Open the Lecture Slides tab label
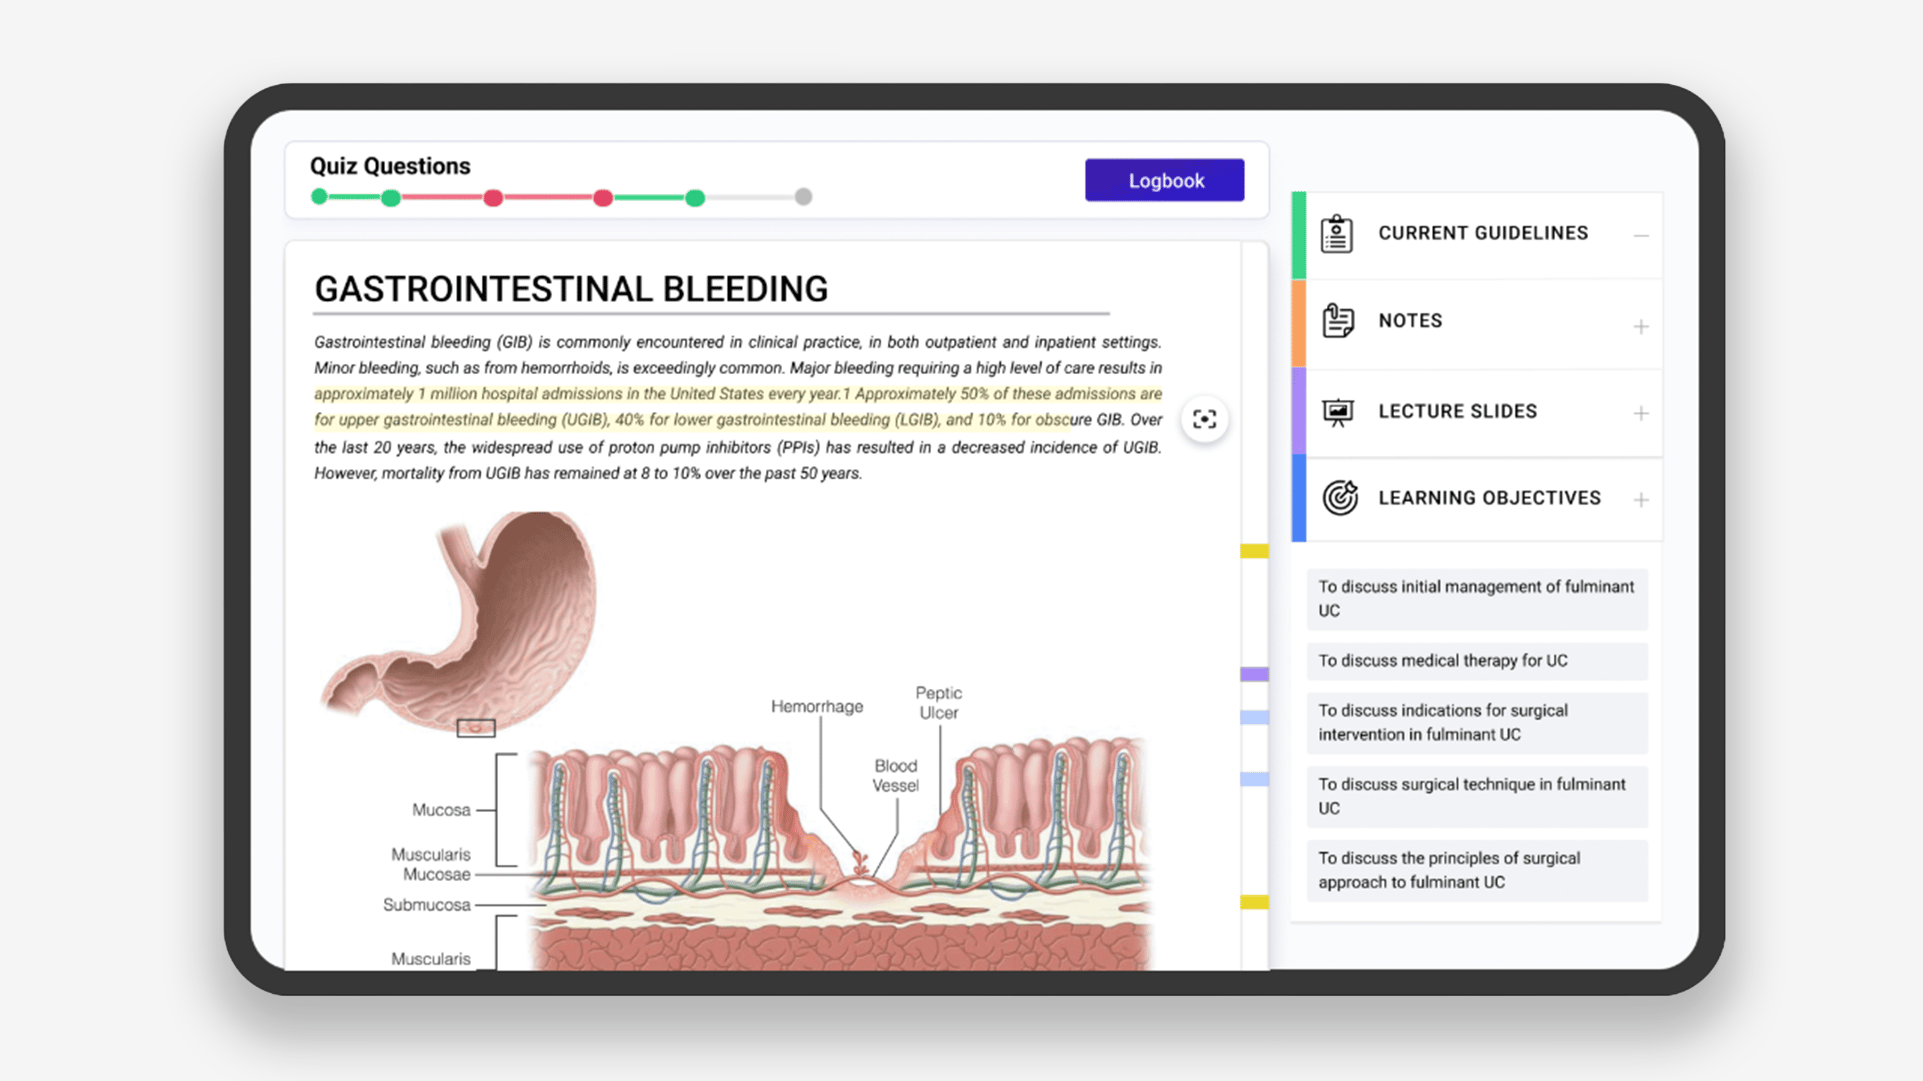Screen dimensions: 1923x1081 coord(1457,412)
